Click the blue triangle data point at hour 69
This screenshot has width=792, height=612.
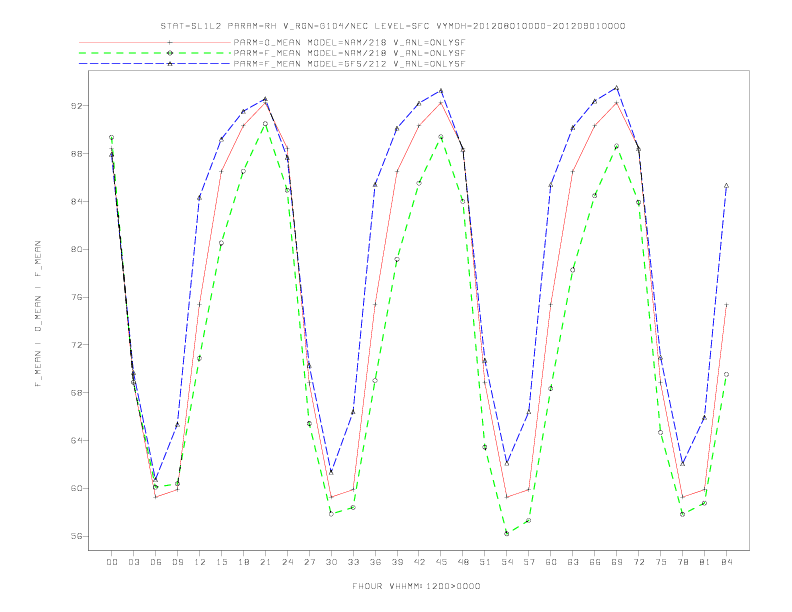pos(617,88)
